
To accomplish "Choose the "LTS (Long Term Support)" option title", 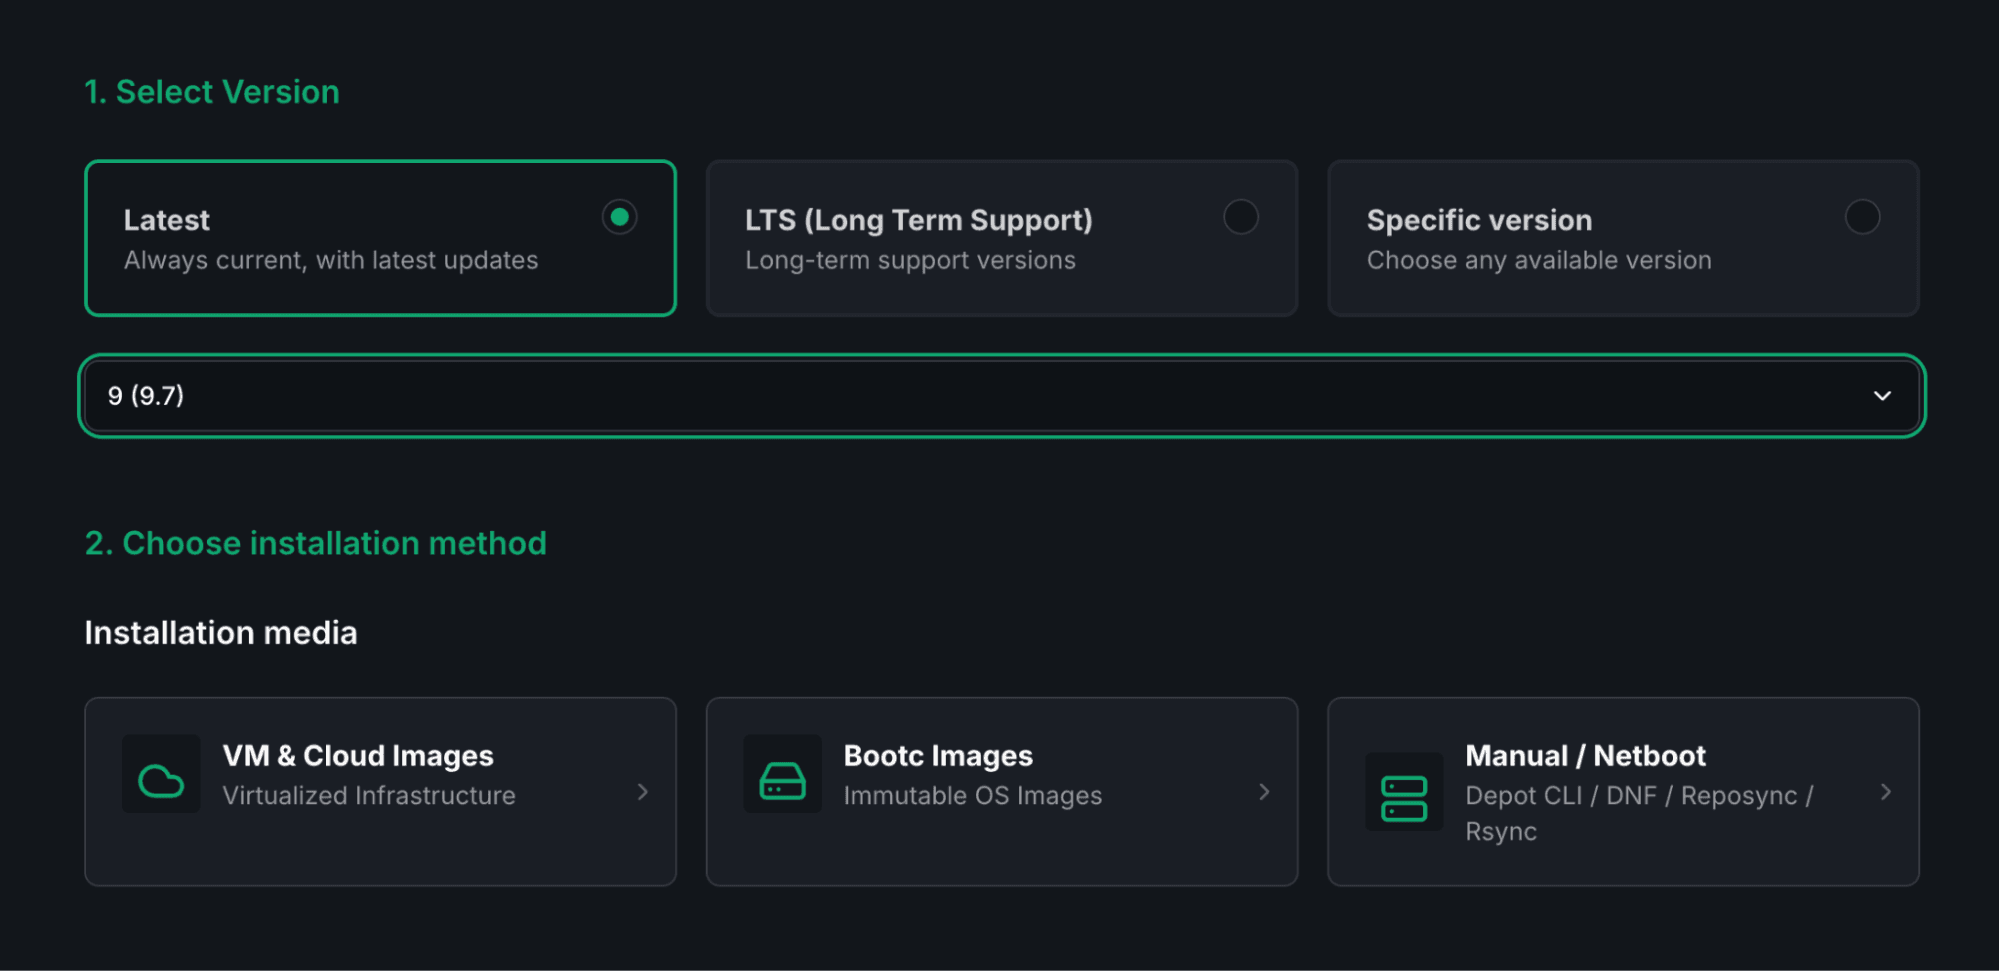I will point(918,220).
